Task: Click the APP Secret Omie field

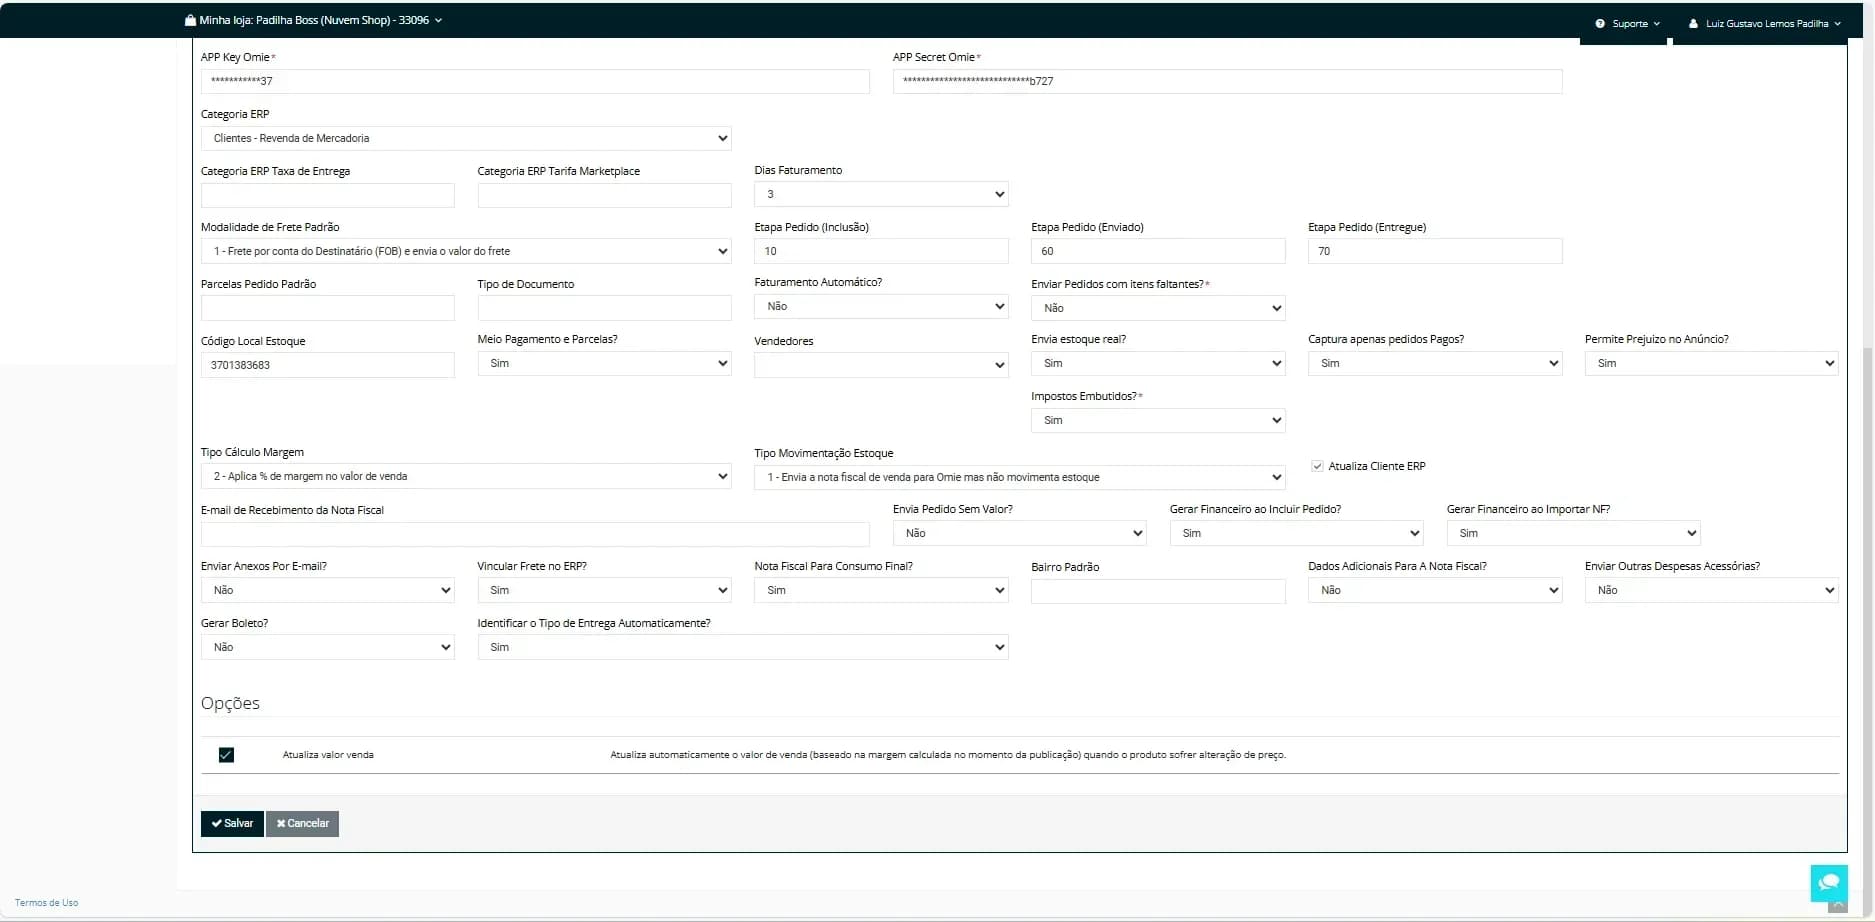Action: click(1227, 81)
